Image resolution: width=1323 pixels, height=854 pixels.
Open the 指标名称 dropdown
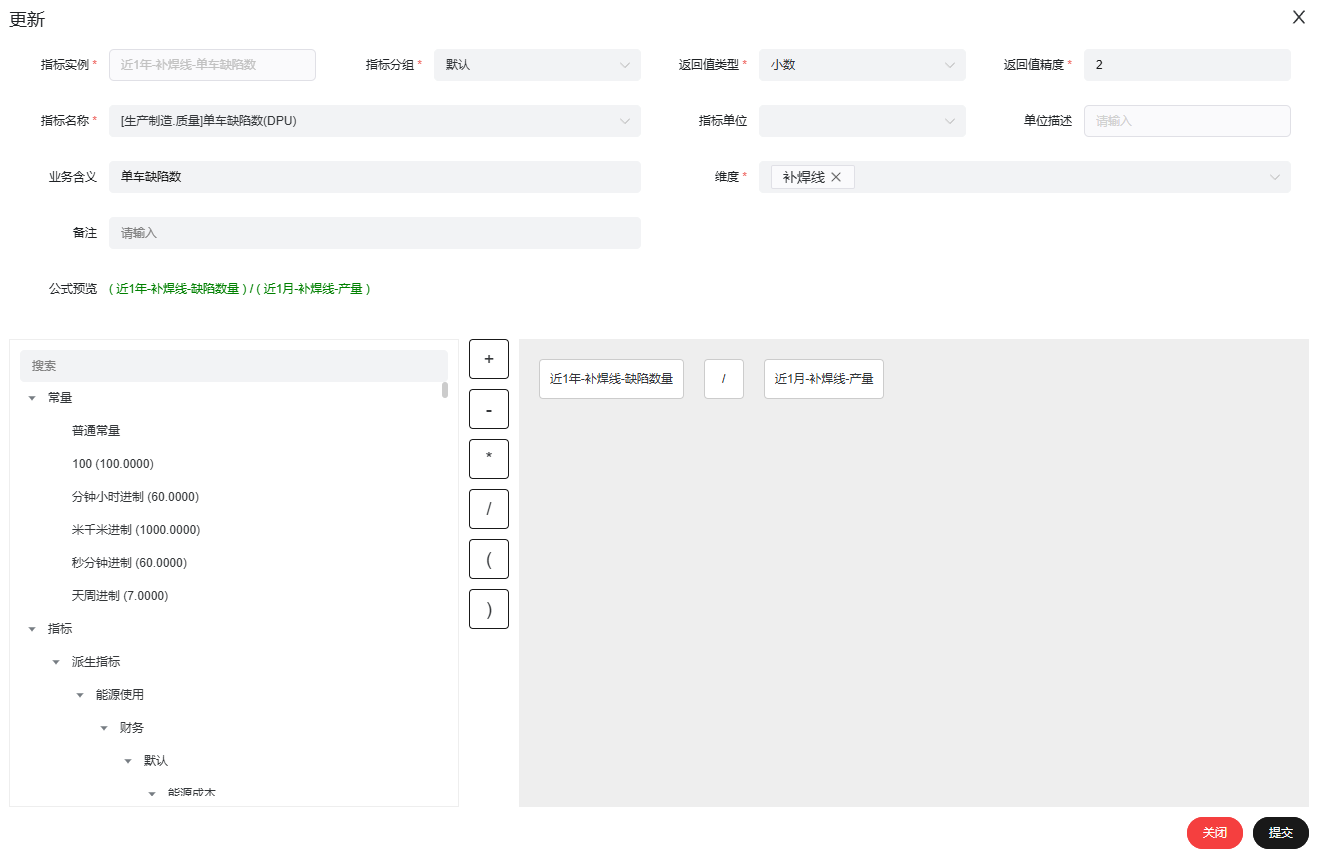coord(374,121)
